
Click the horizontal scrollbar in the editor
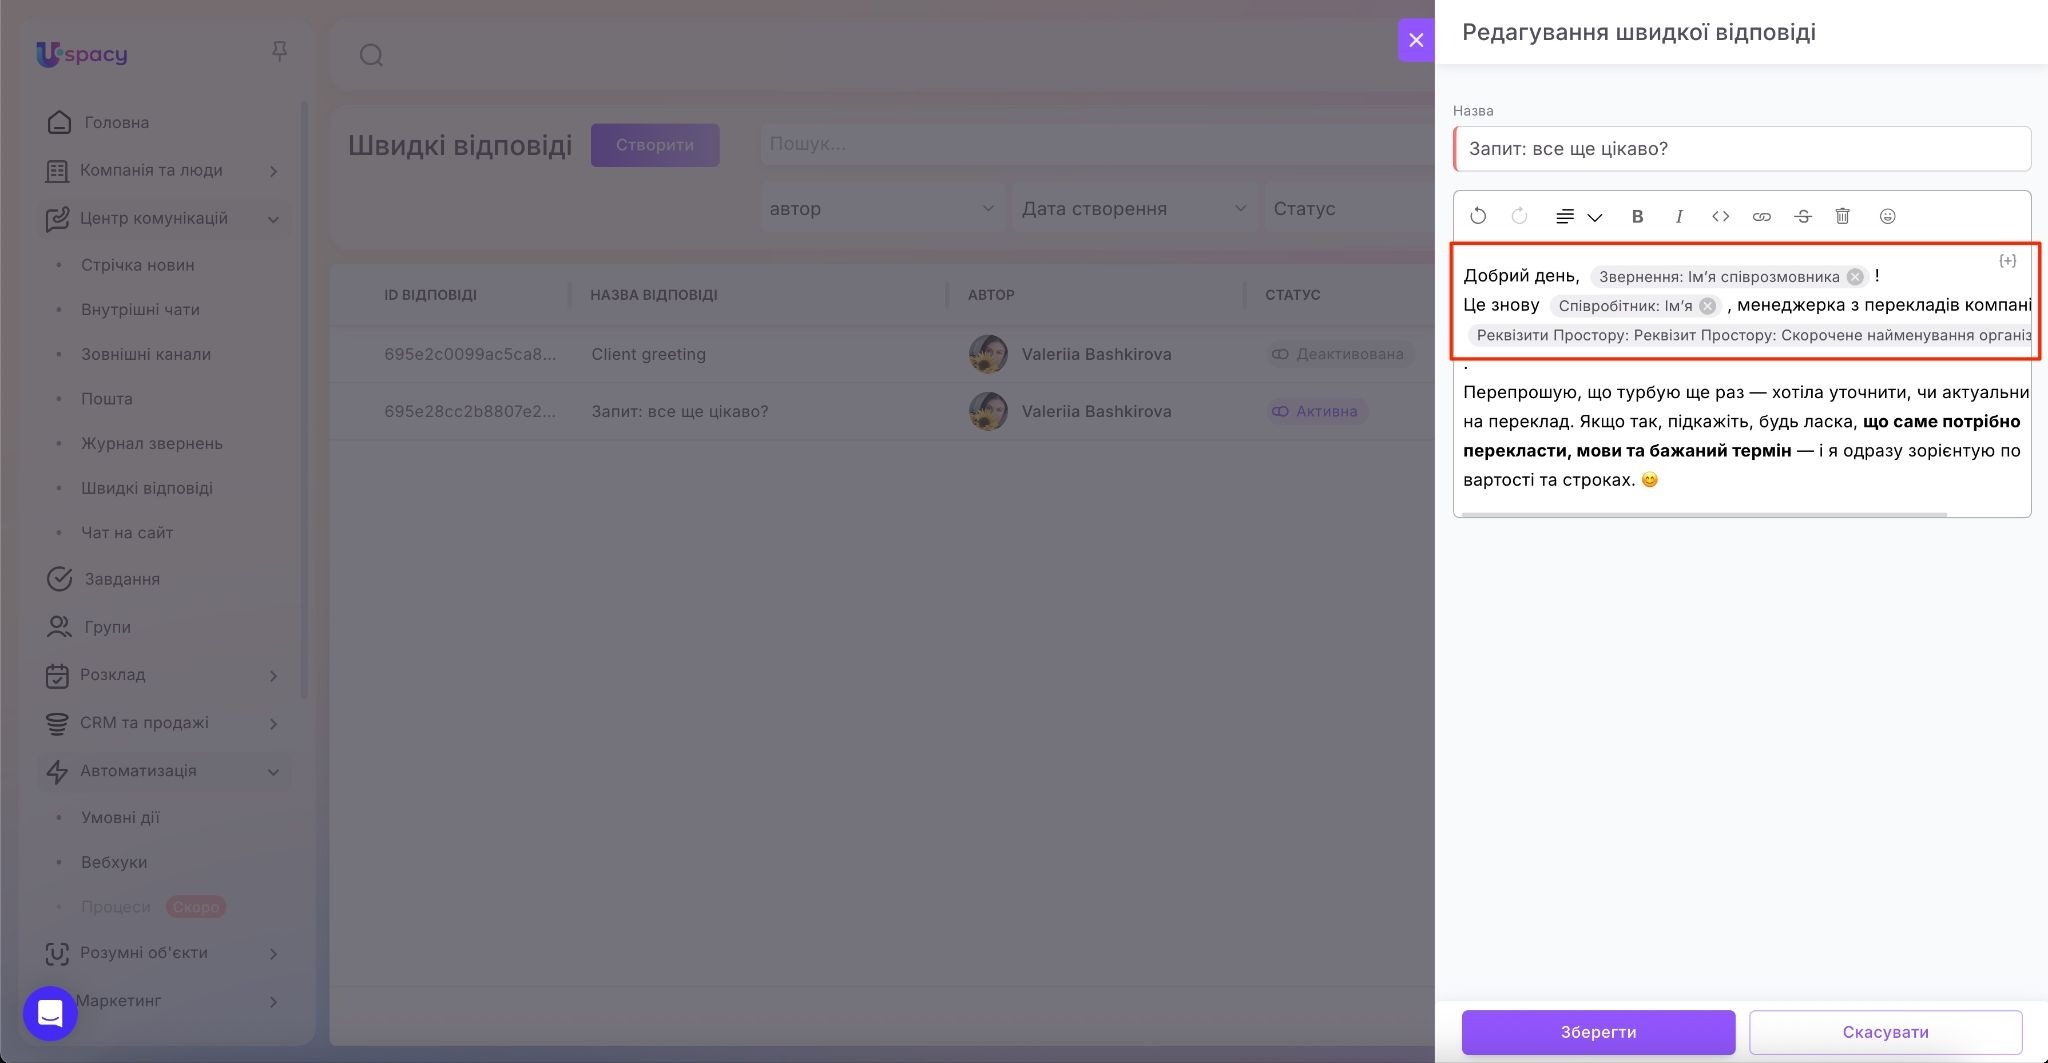(1704, 515)
